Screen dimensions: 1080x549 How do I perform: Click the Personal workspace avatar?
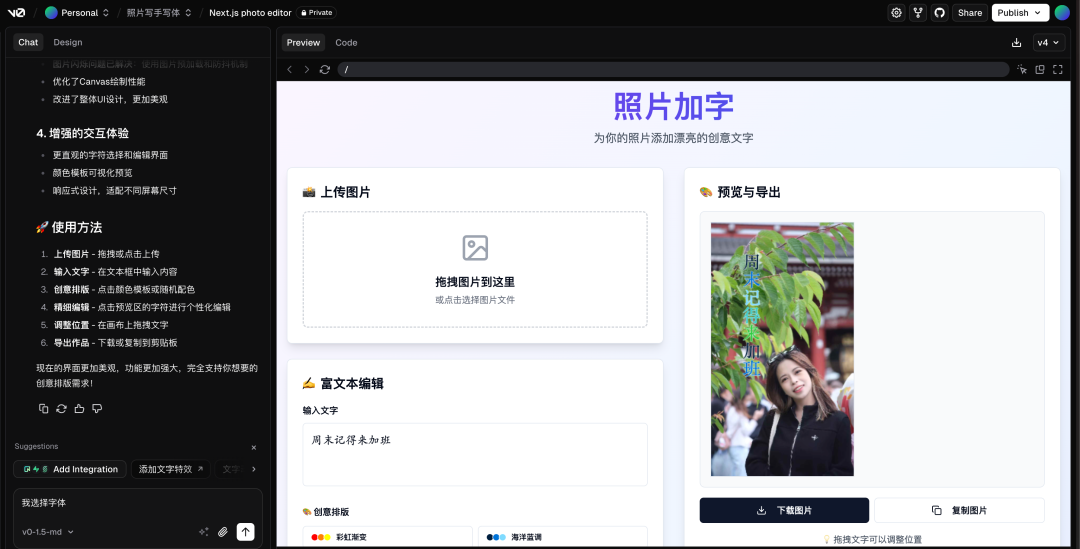(51, 12)
